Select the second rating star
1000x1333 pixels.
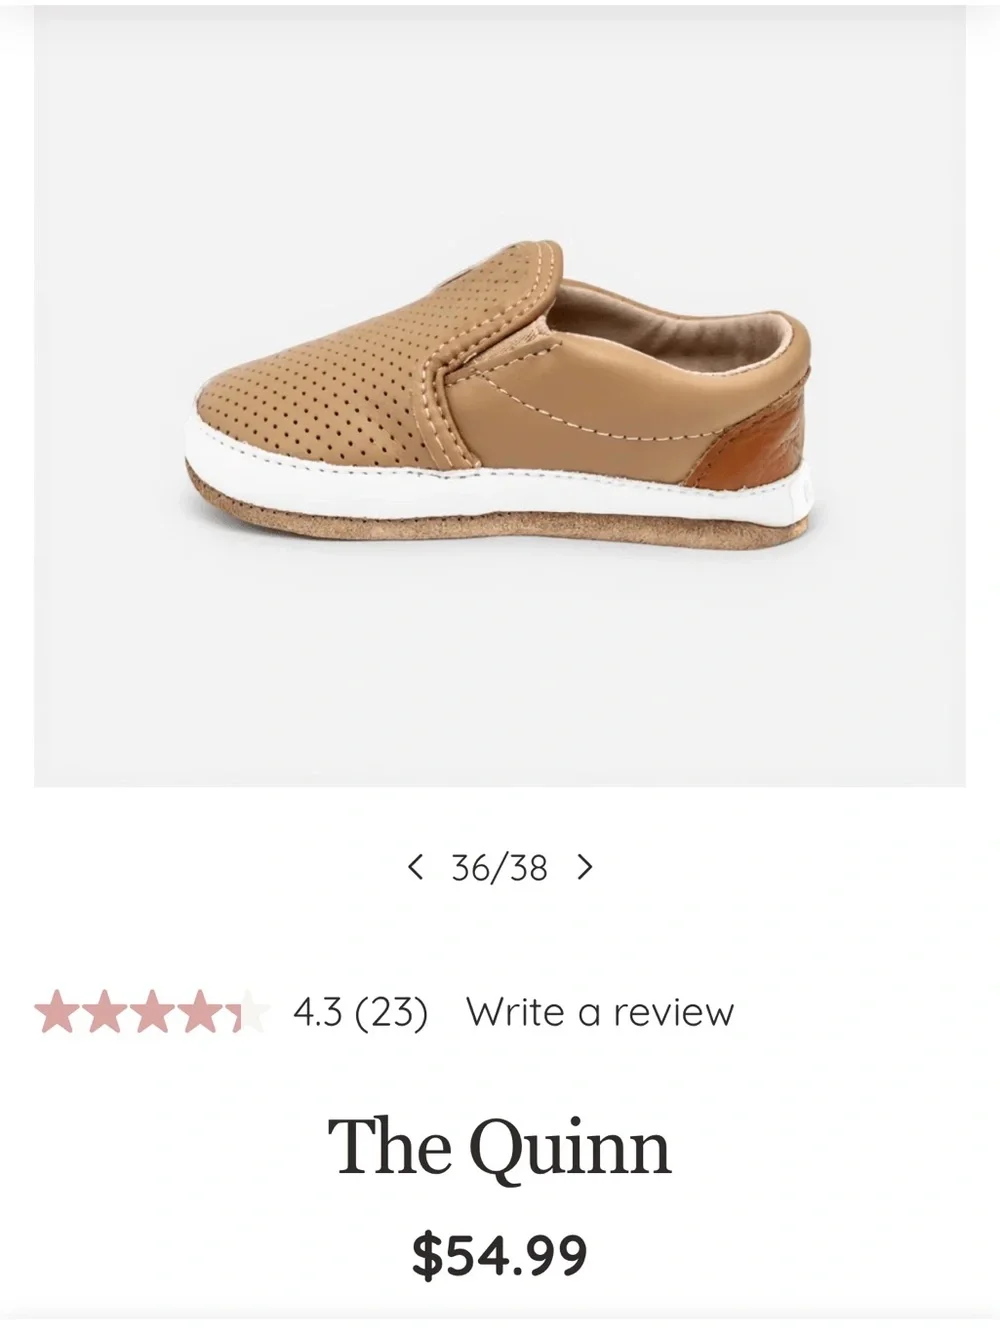(104, 1012)
